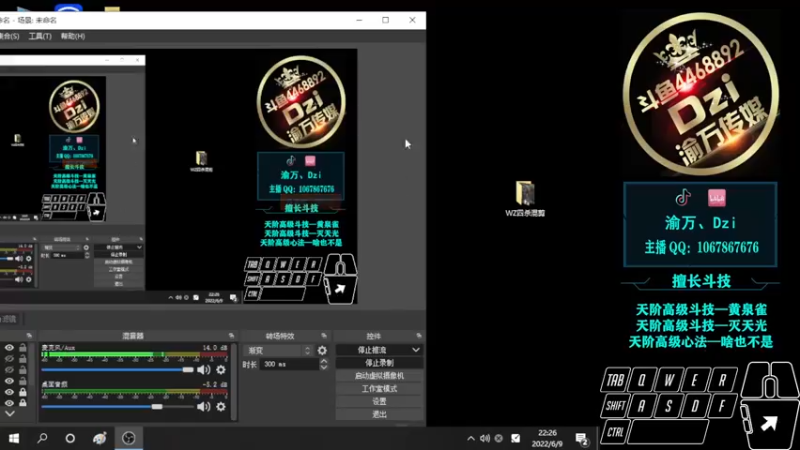This screenshot has width=800, height=450.
Task: Select the WZ四杀图剪 desktop folder
Action: coord(525,199)
